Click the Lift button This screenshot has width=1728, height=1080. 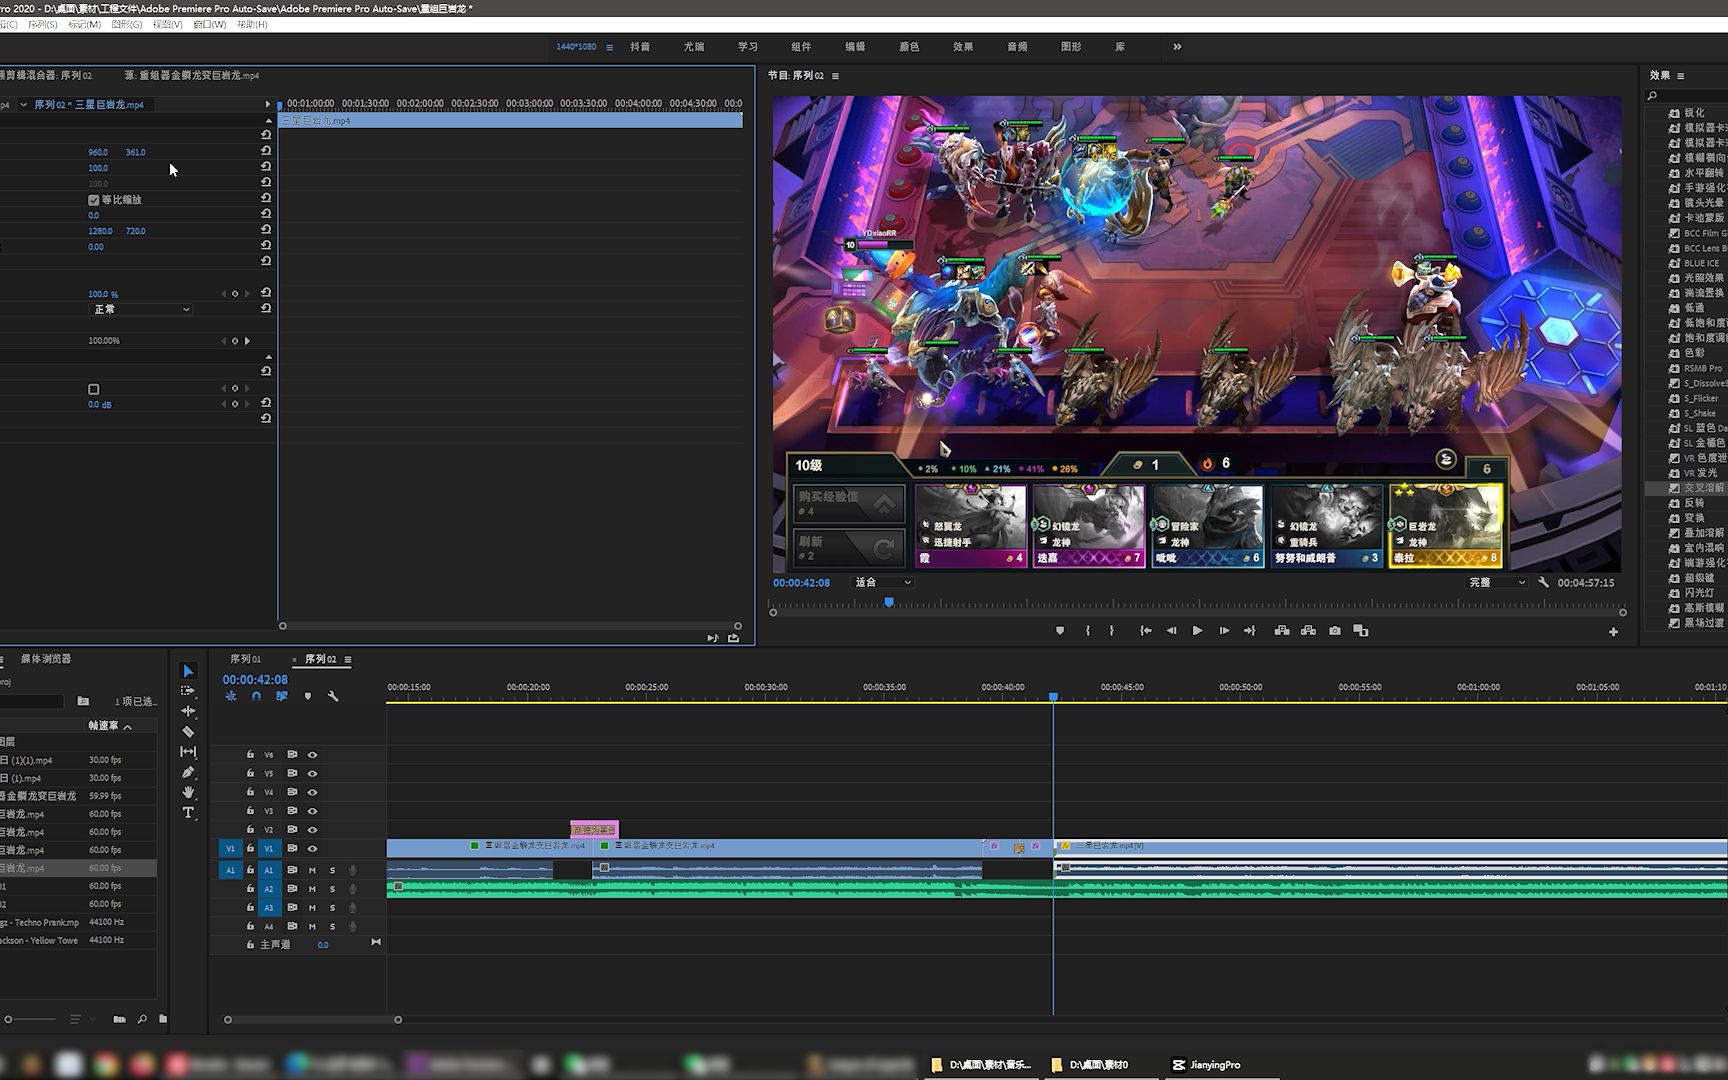(x=1282, y=631)
